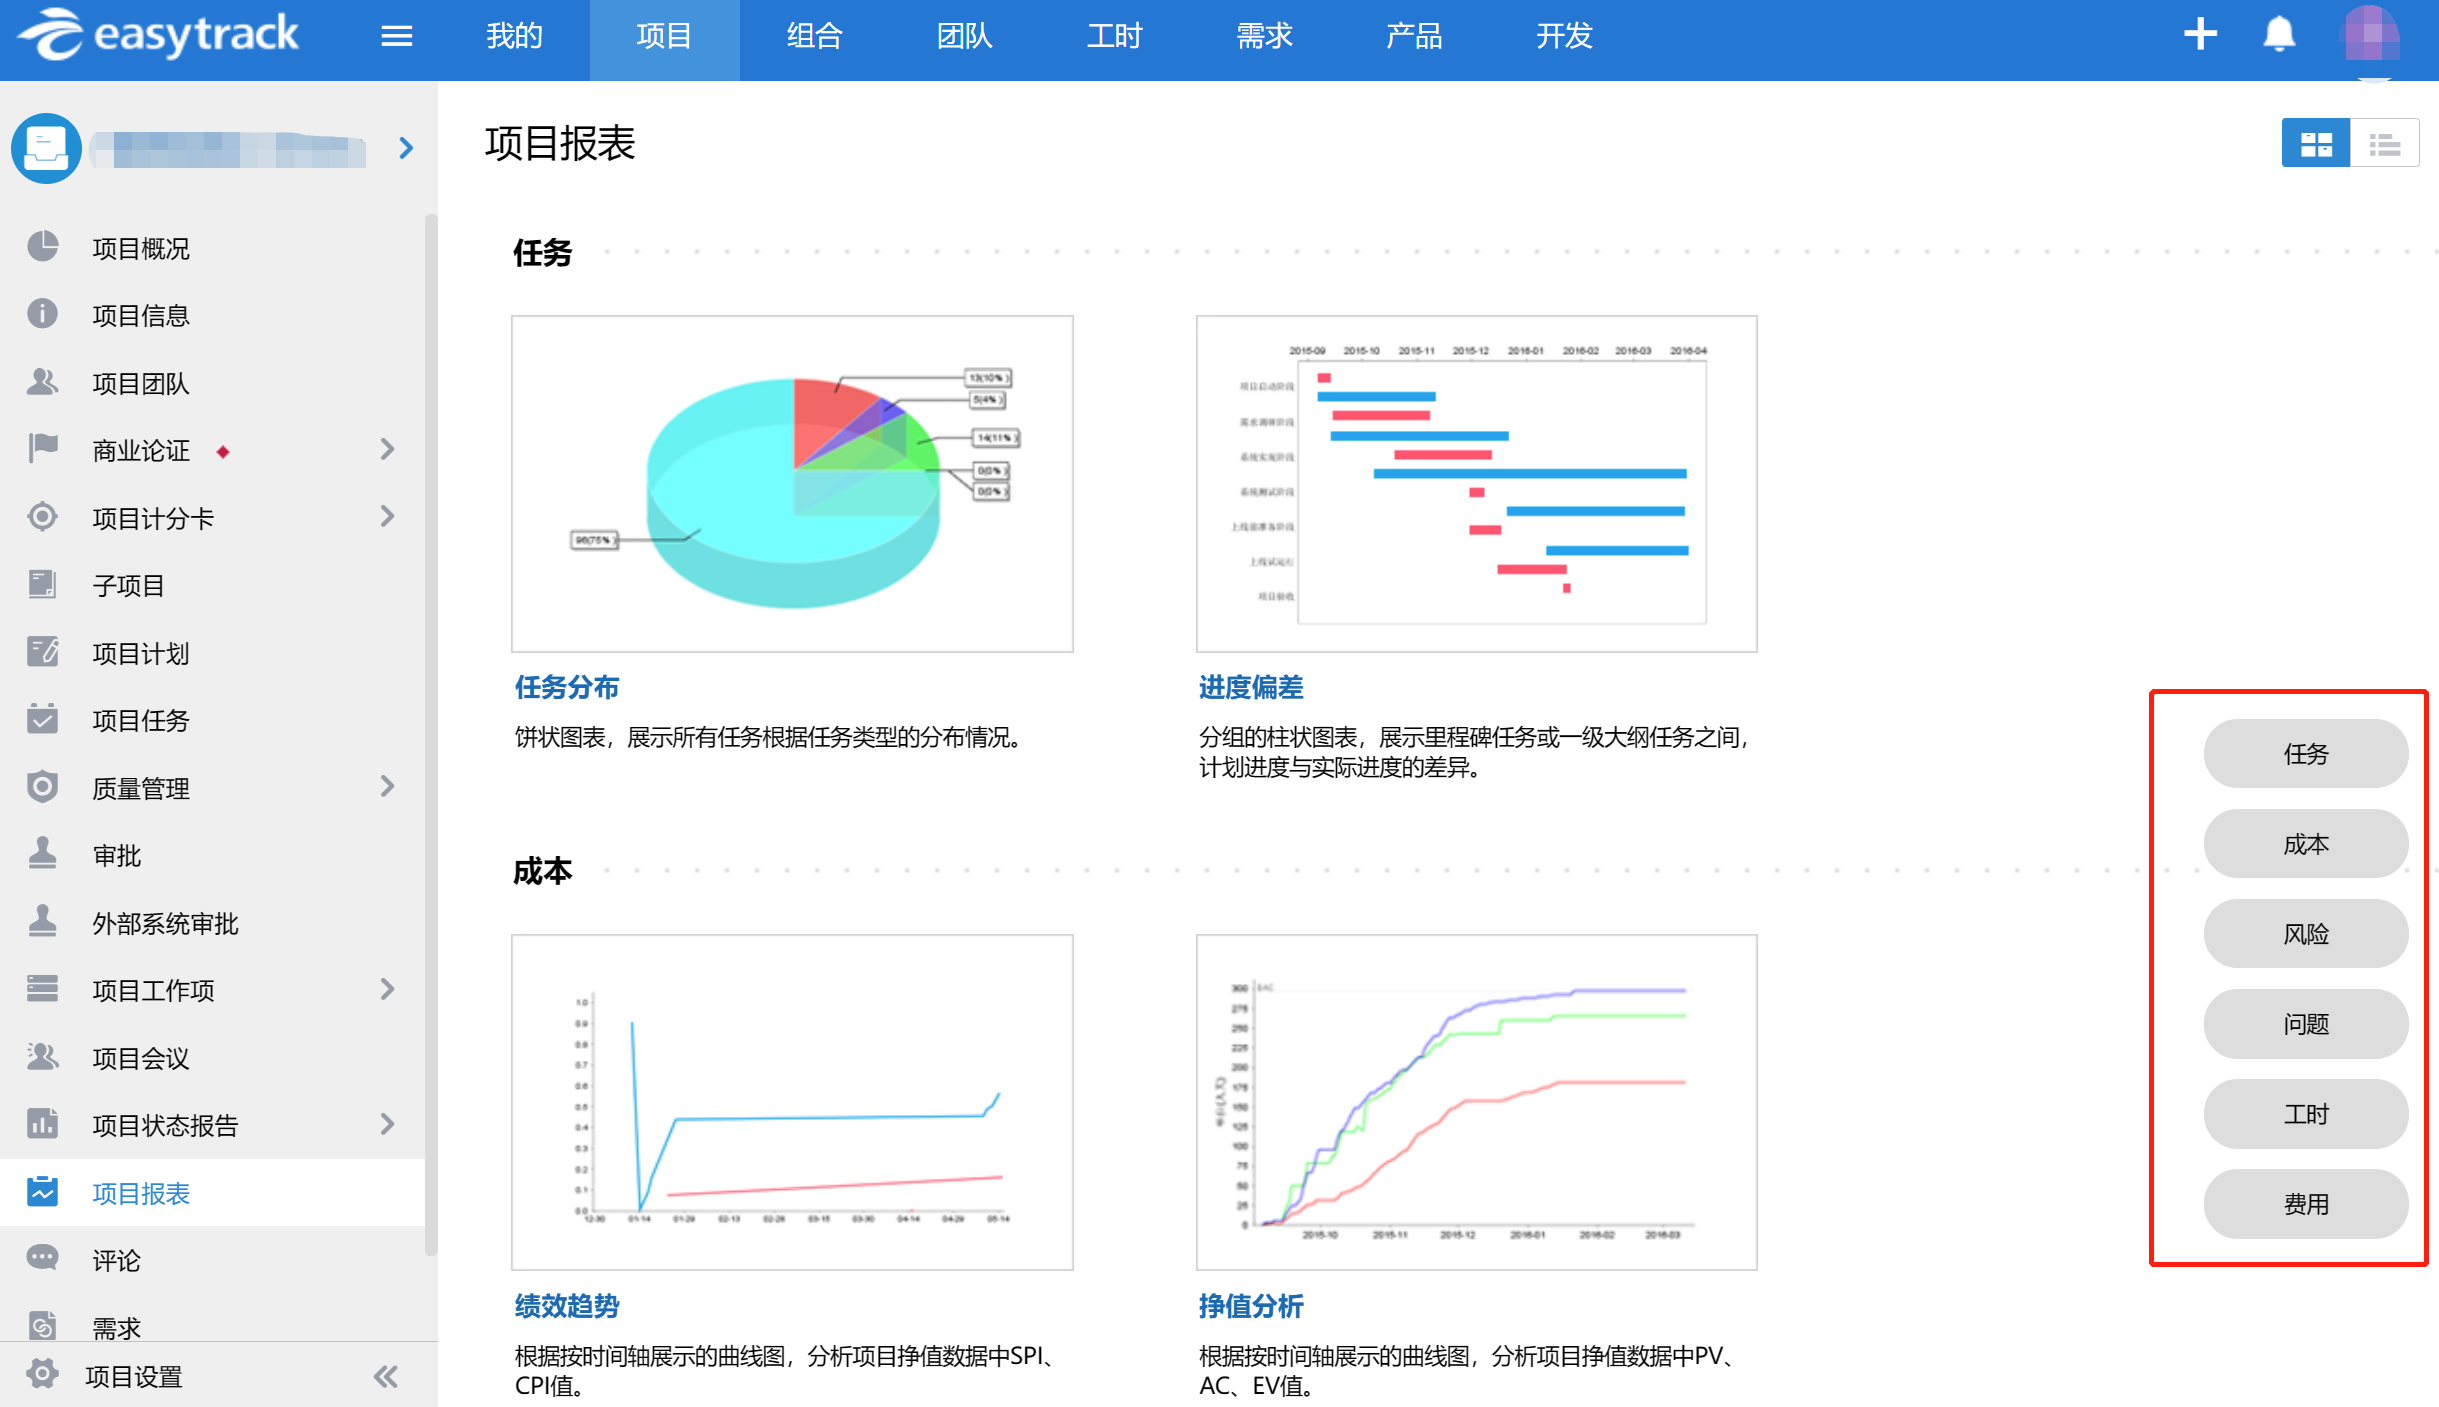The height and width of the screenshot is (1407, 2439).
Task: Expand the 商业论证 submenu
Action: pyautogui.click(x=388, y=450)
